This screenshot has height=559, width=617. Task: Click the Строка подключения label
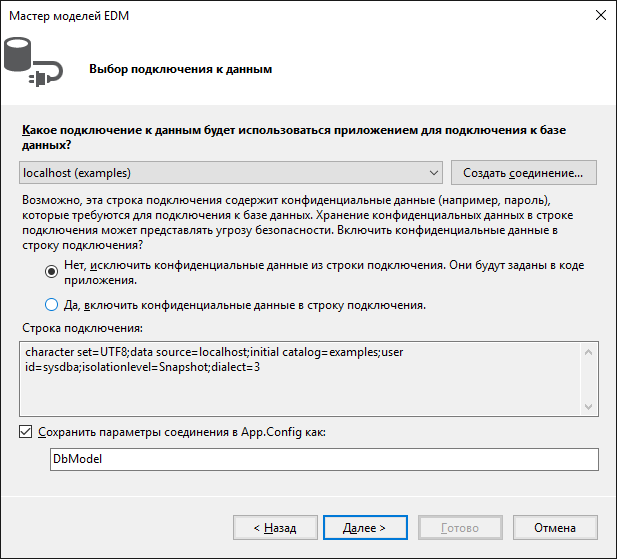82,328
